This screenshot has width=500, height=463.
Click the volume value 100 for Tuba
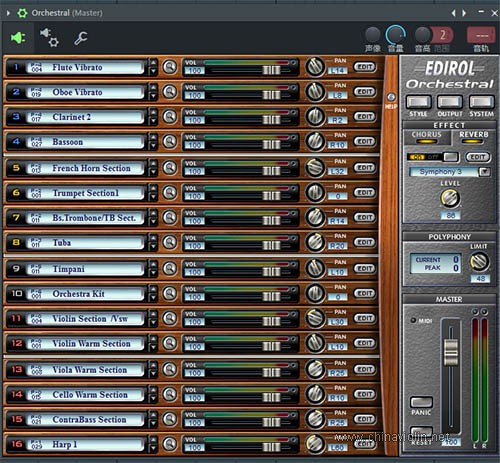point(195,246)
